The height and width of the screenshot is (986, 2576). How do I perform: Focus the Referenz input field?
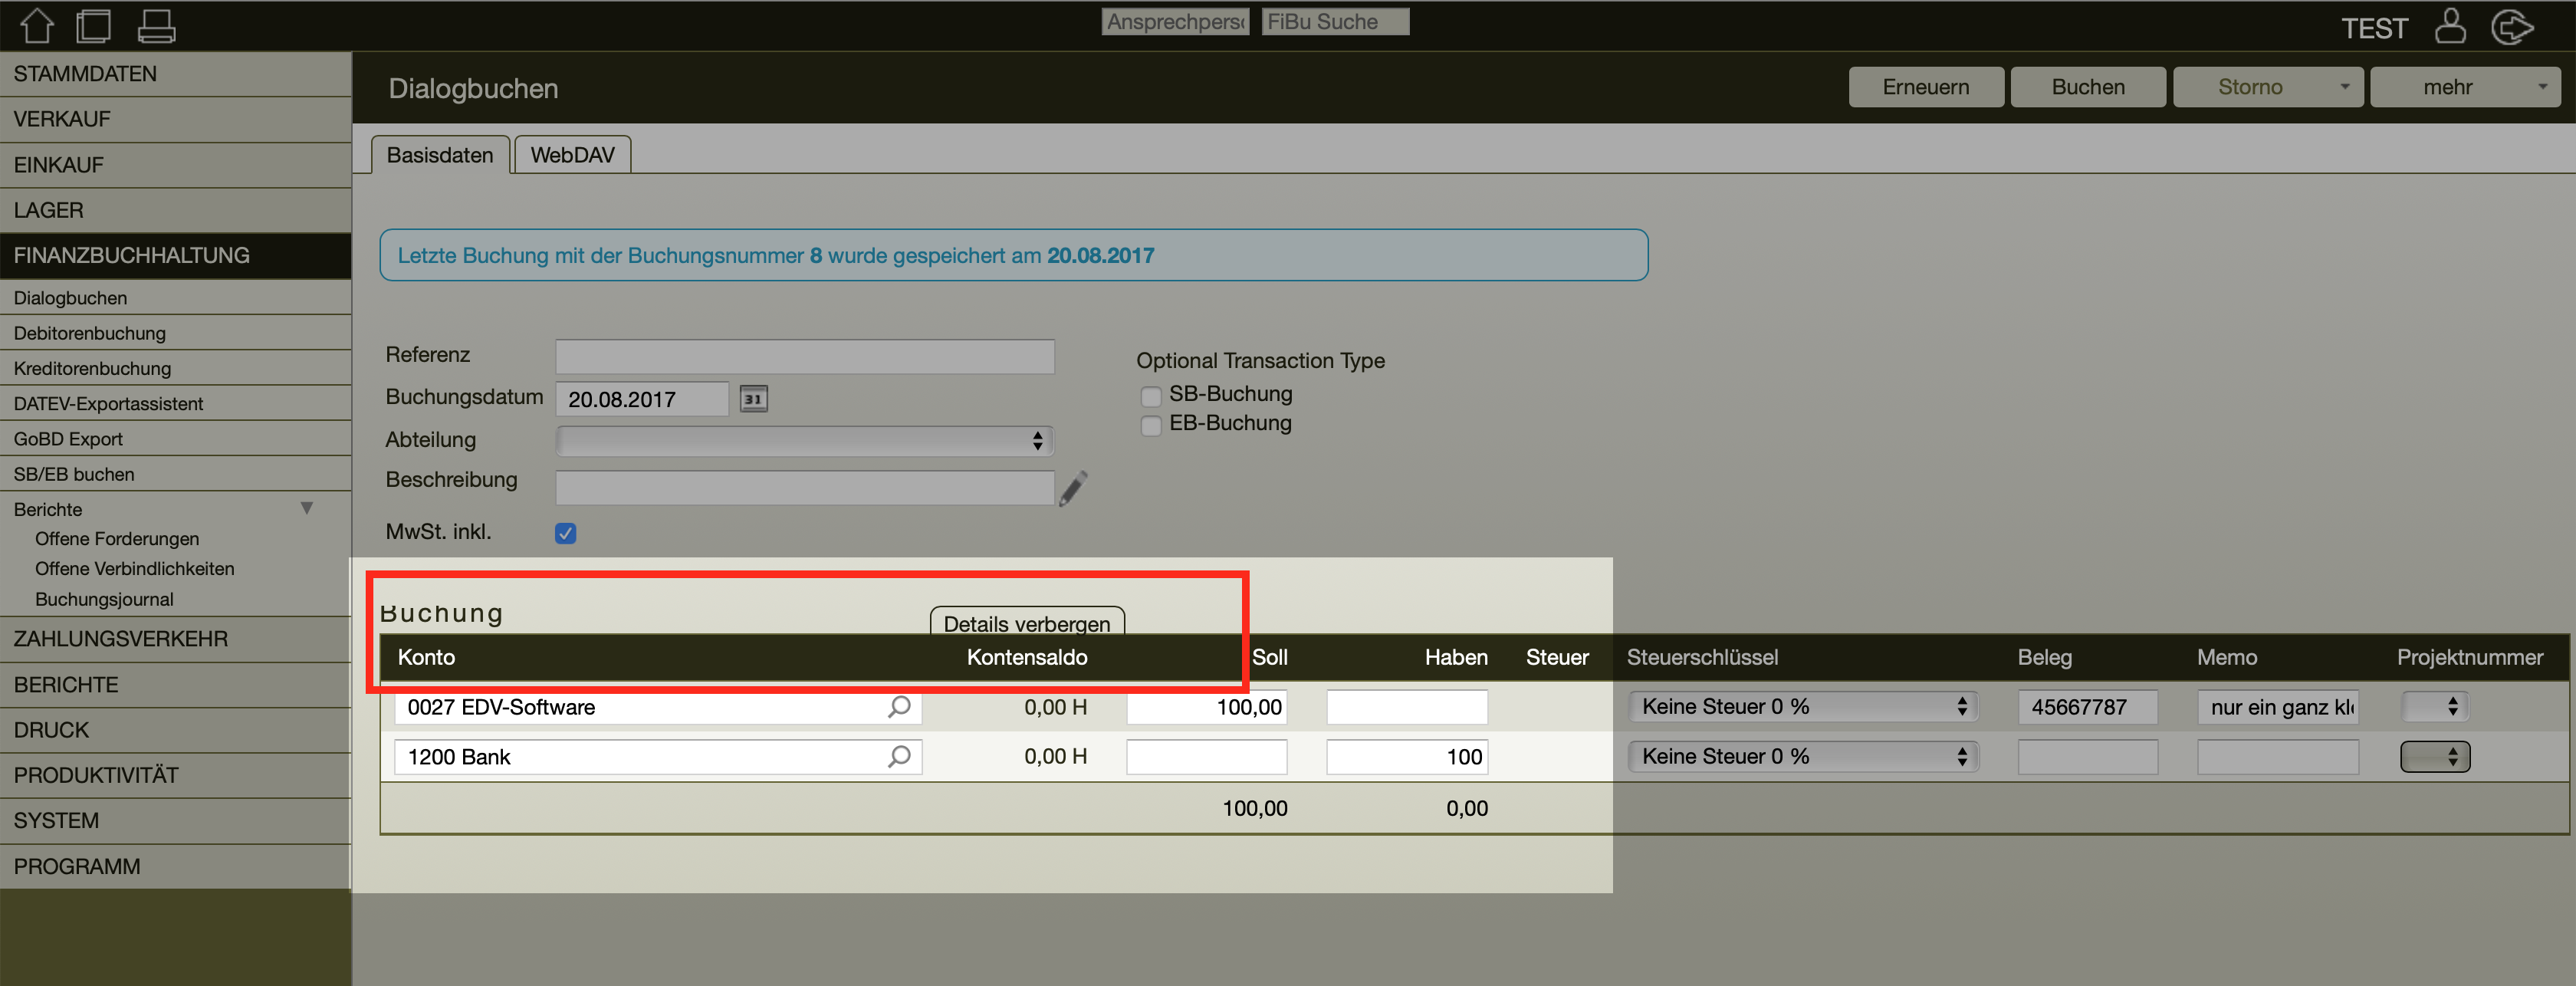click(804, 356)
